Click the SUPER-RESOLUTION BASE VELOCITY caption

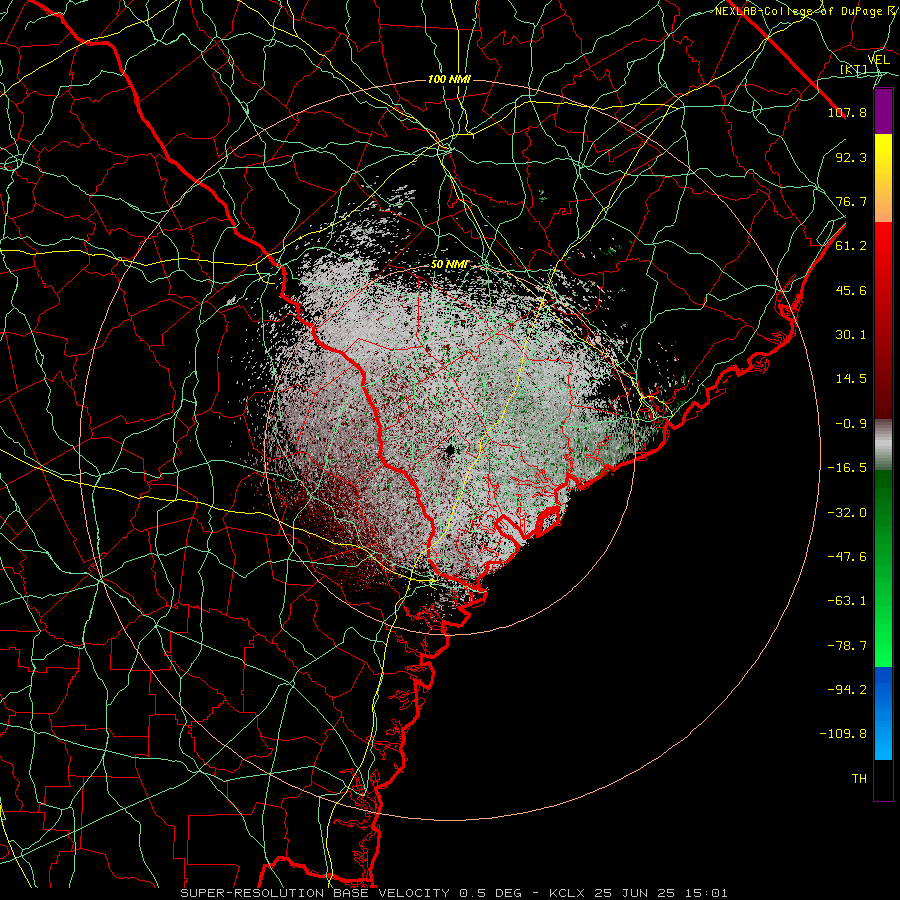tap(453, 893)
